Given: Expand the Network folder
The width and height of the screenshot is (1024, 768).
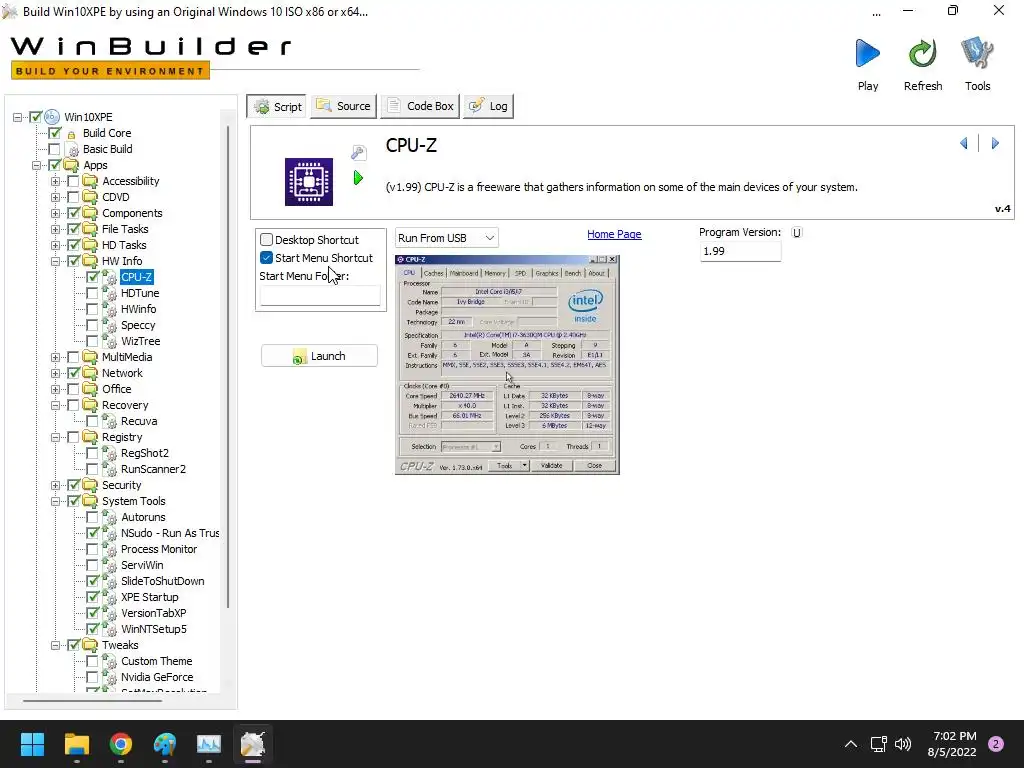Looking at the screenshot, I should click(x=56, y=373).
